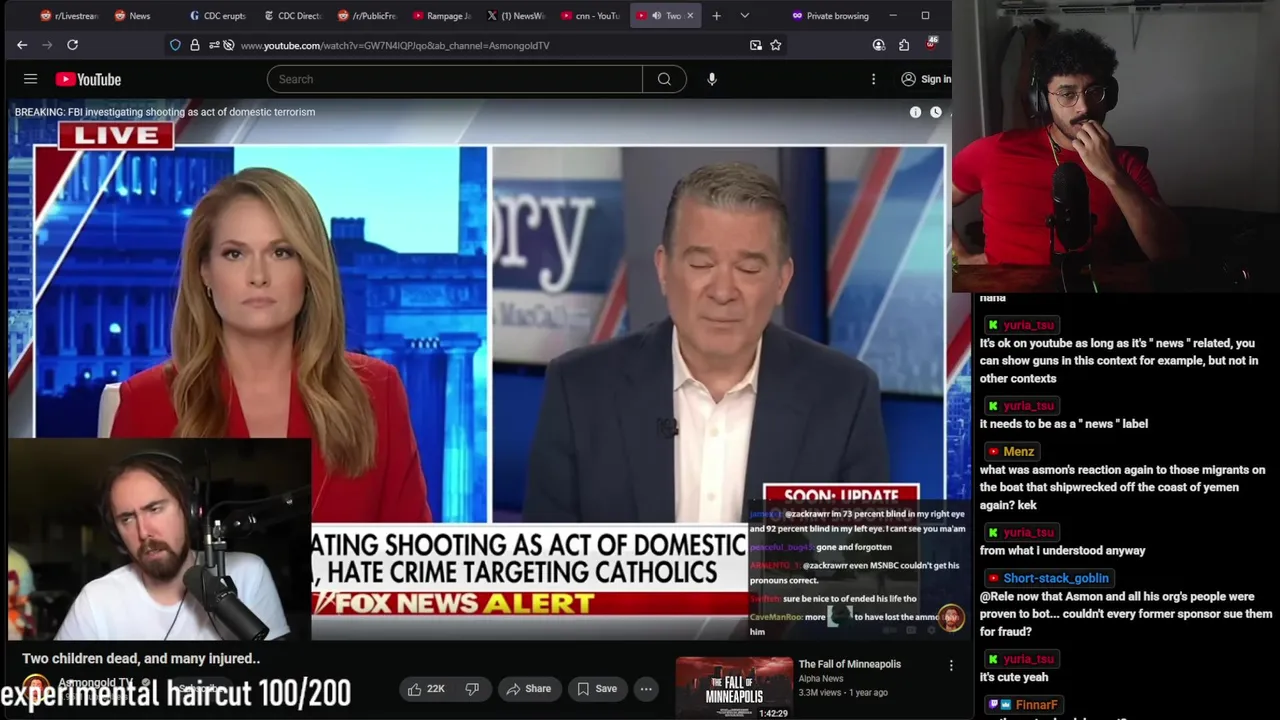Viewport: 1280px width, 720px height.
Task: Click chat username Menz
Action: click(1018, 452)
